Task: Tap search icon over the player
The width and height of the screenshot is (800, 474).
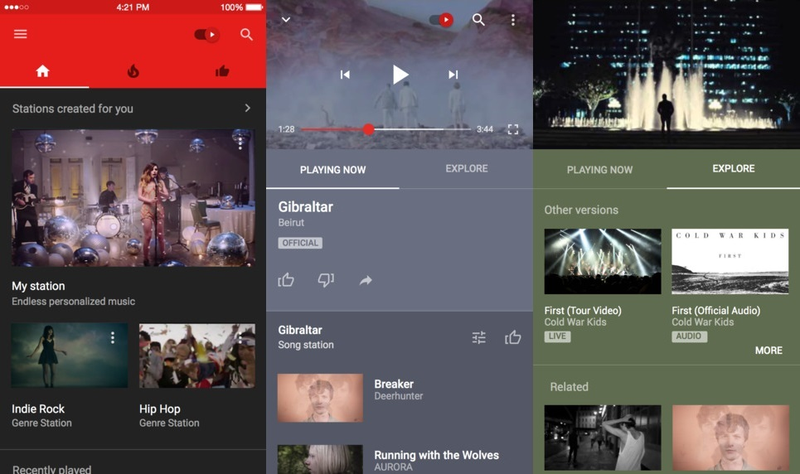Action: point(479,20)
